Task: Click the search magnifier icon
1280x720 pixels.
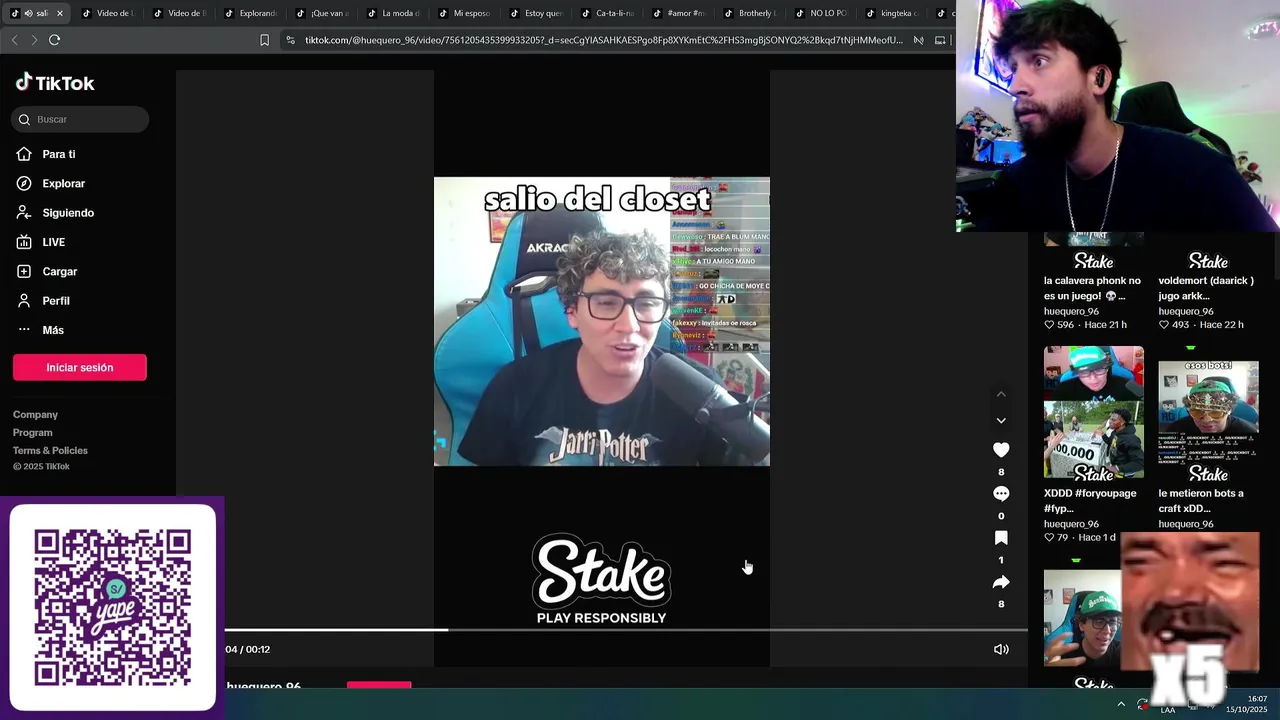Action: (x=24, y=120)
